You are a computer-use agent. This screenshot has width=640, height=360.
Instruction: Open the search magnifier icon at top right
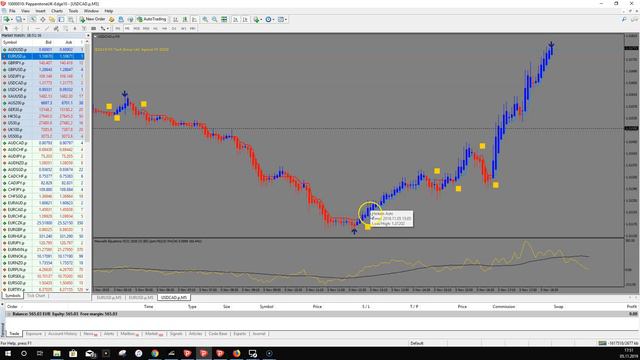coord(624,19)
